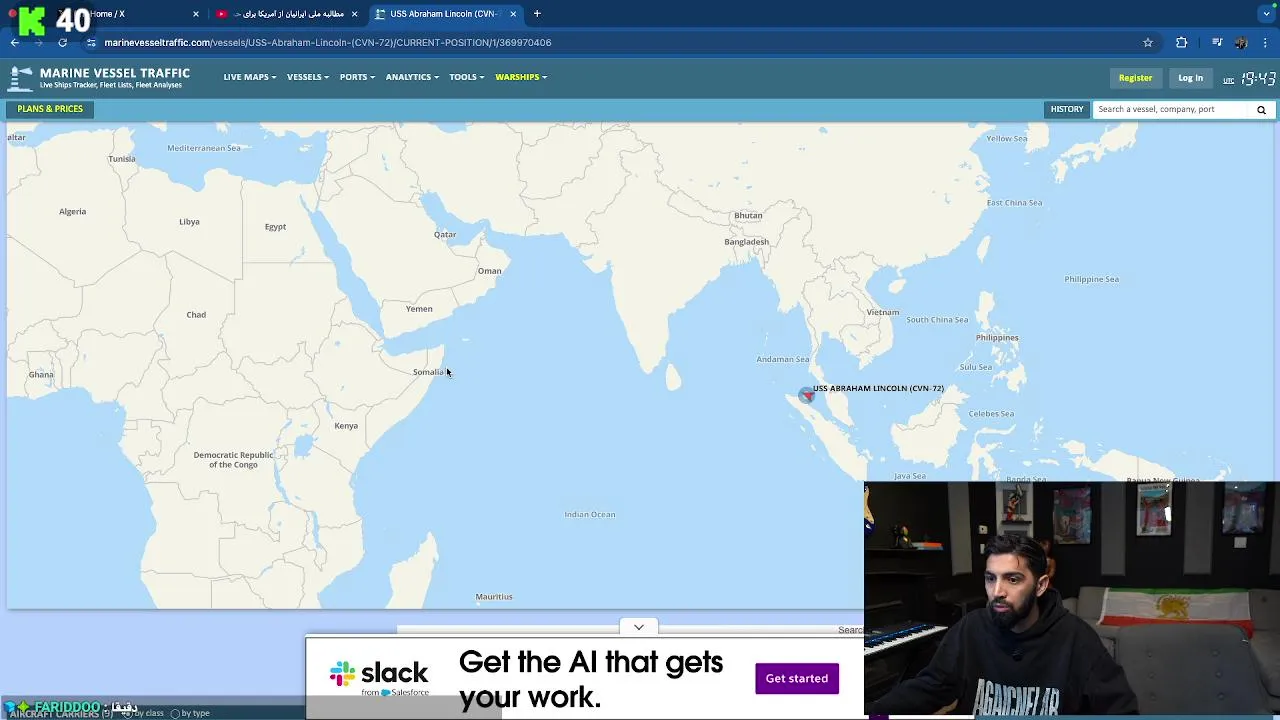Click the 'Qatar' map label

click(445, 235)
